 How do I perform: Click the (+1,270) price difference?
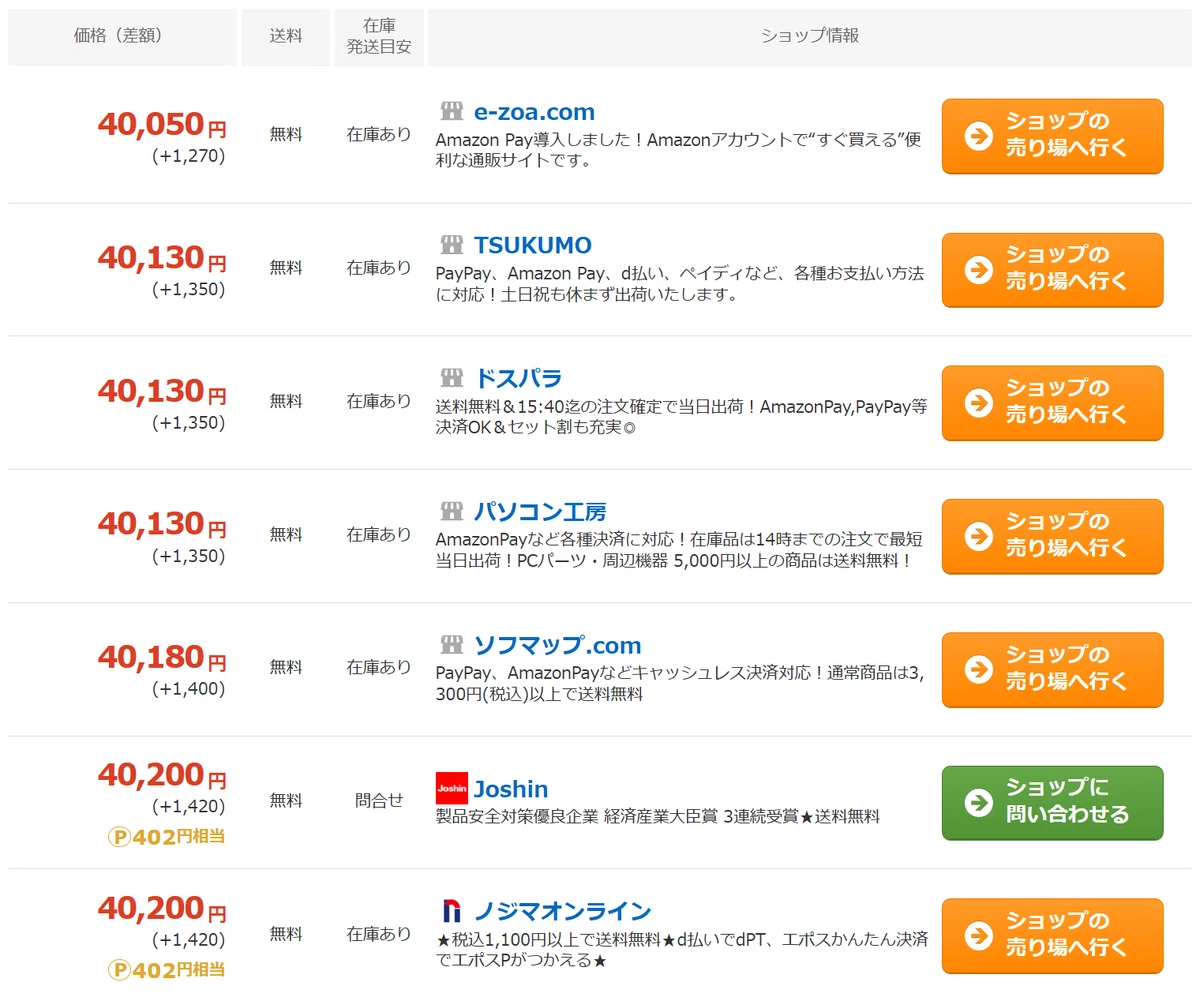click(x=189, y=156)
